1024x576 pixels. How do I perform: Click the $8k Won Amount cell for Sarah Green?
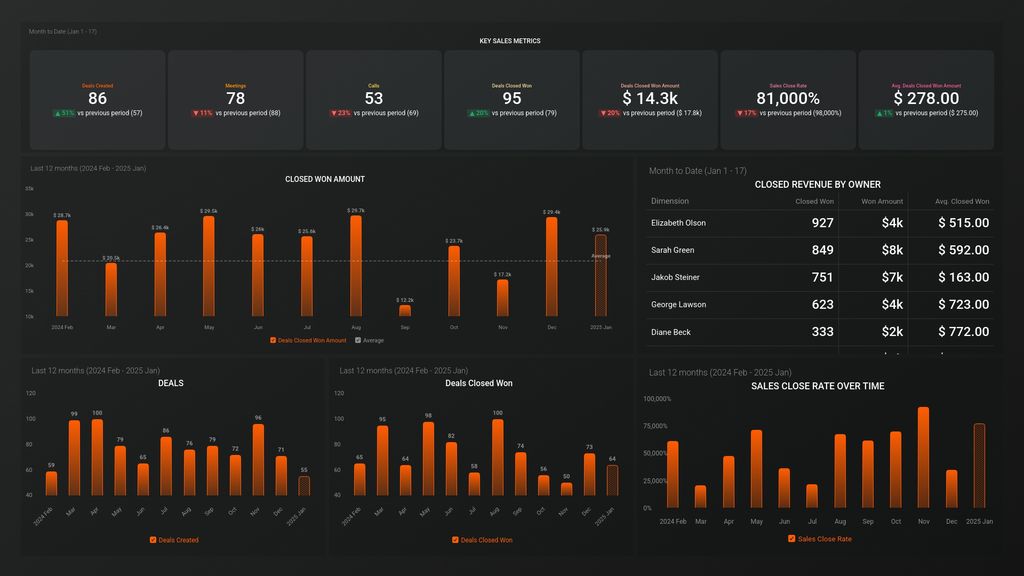tap(892, 250)
